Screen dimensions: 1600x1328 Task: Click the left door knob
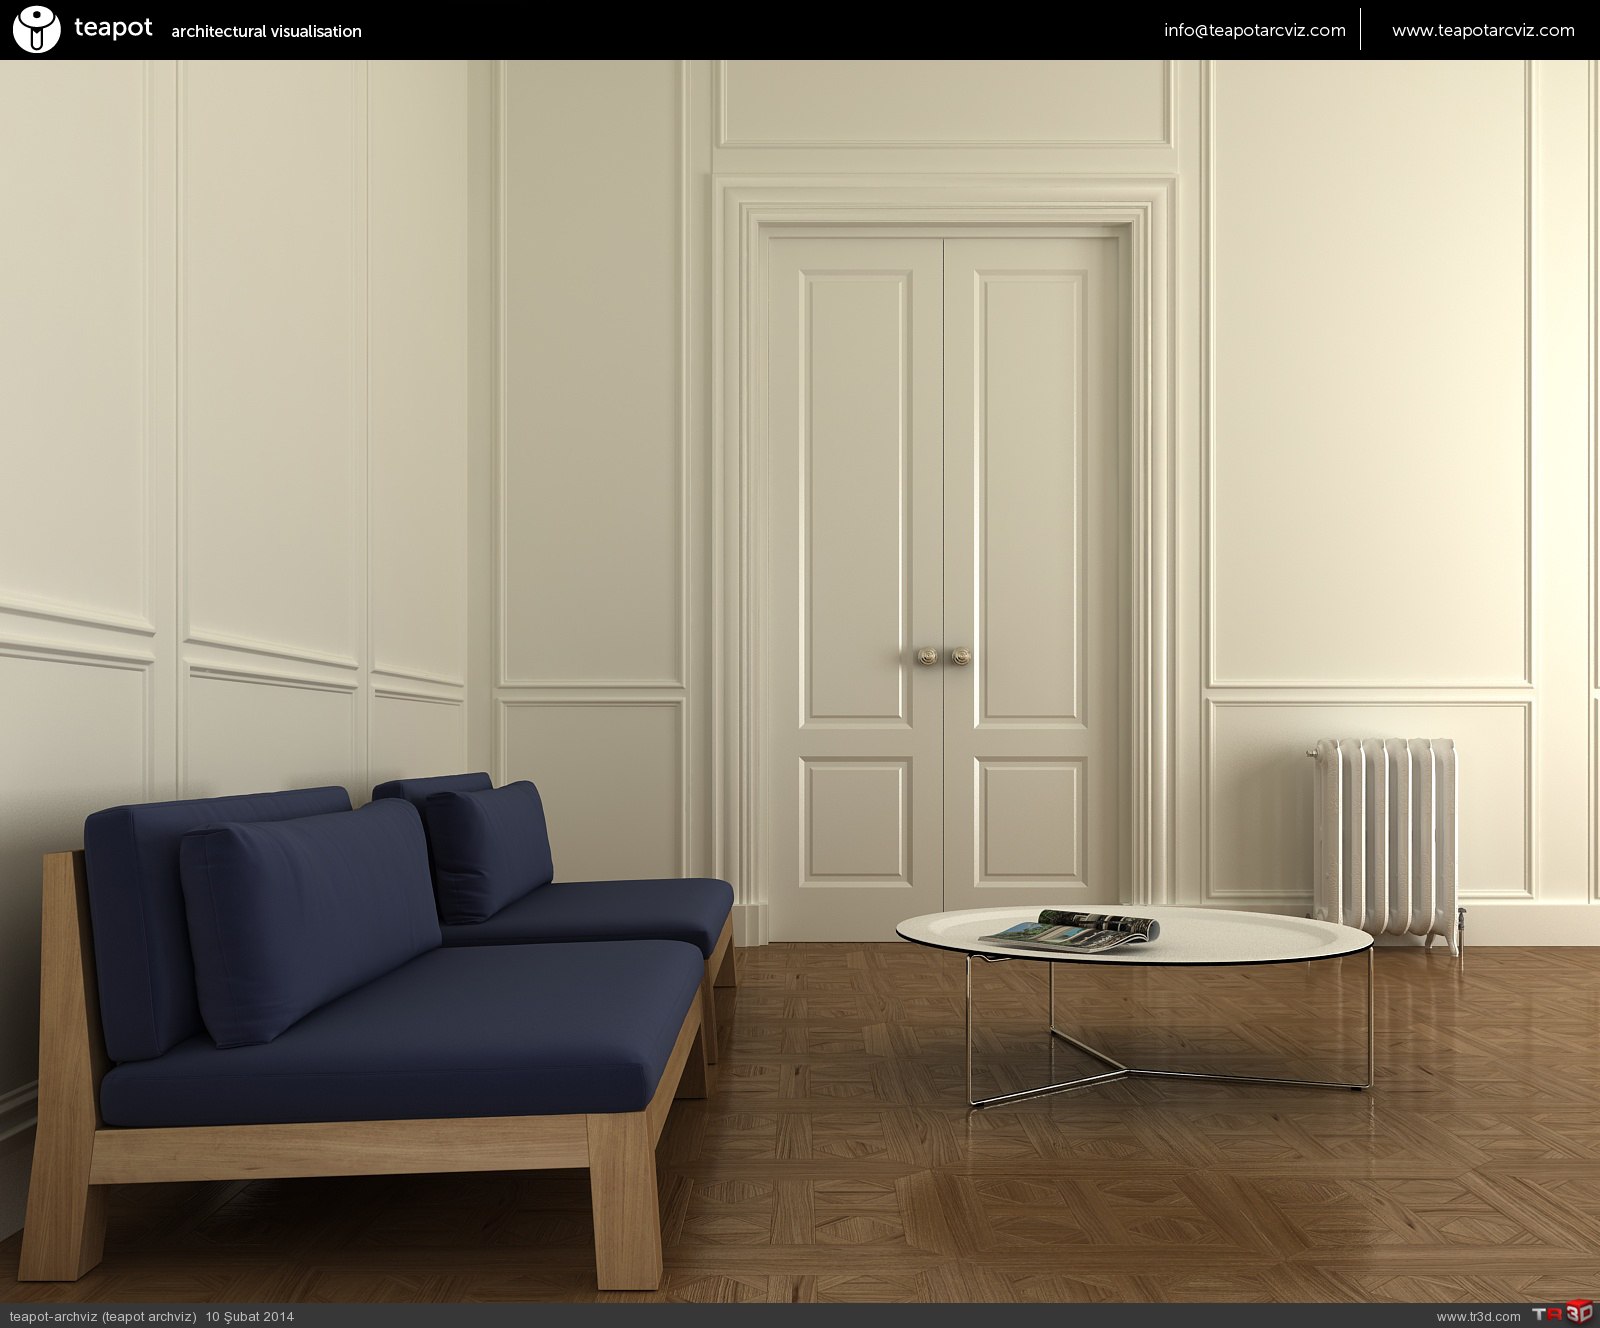point(927,657)
